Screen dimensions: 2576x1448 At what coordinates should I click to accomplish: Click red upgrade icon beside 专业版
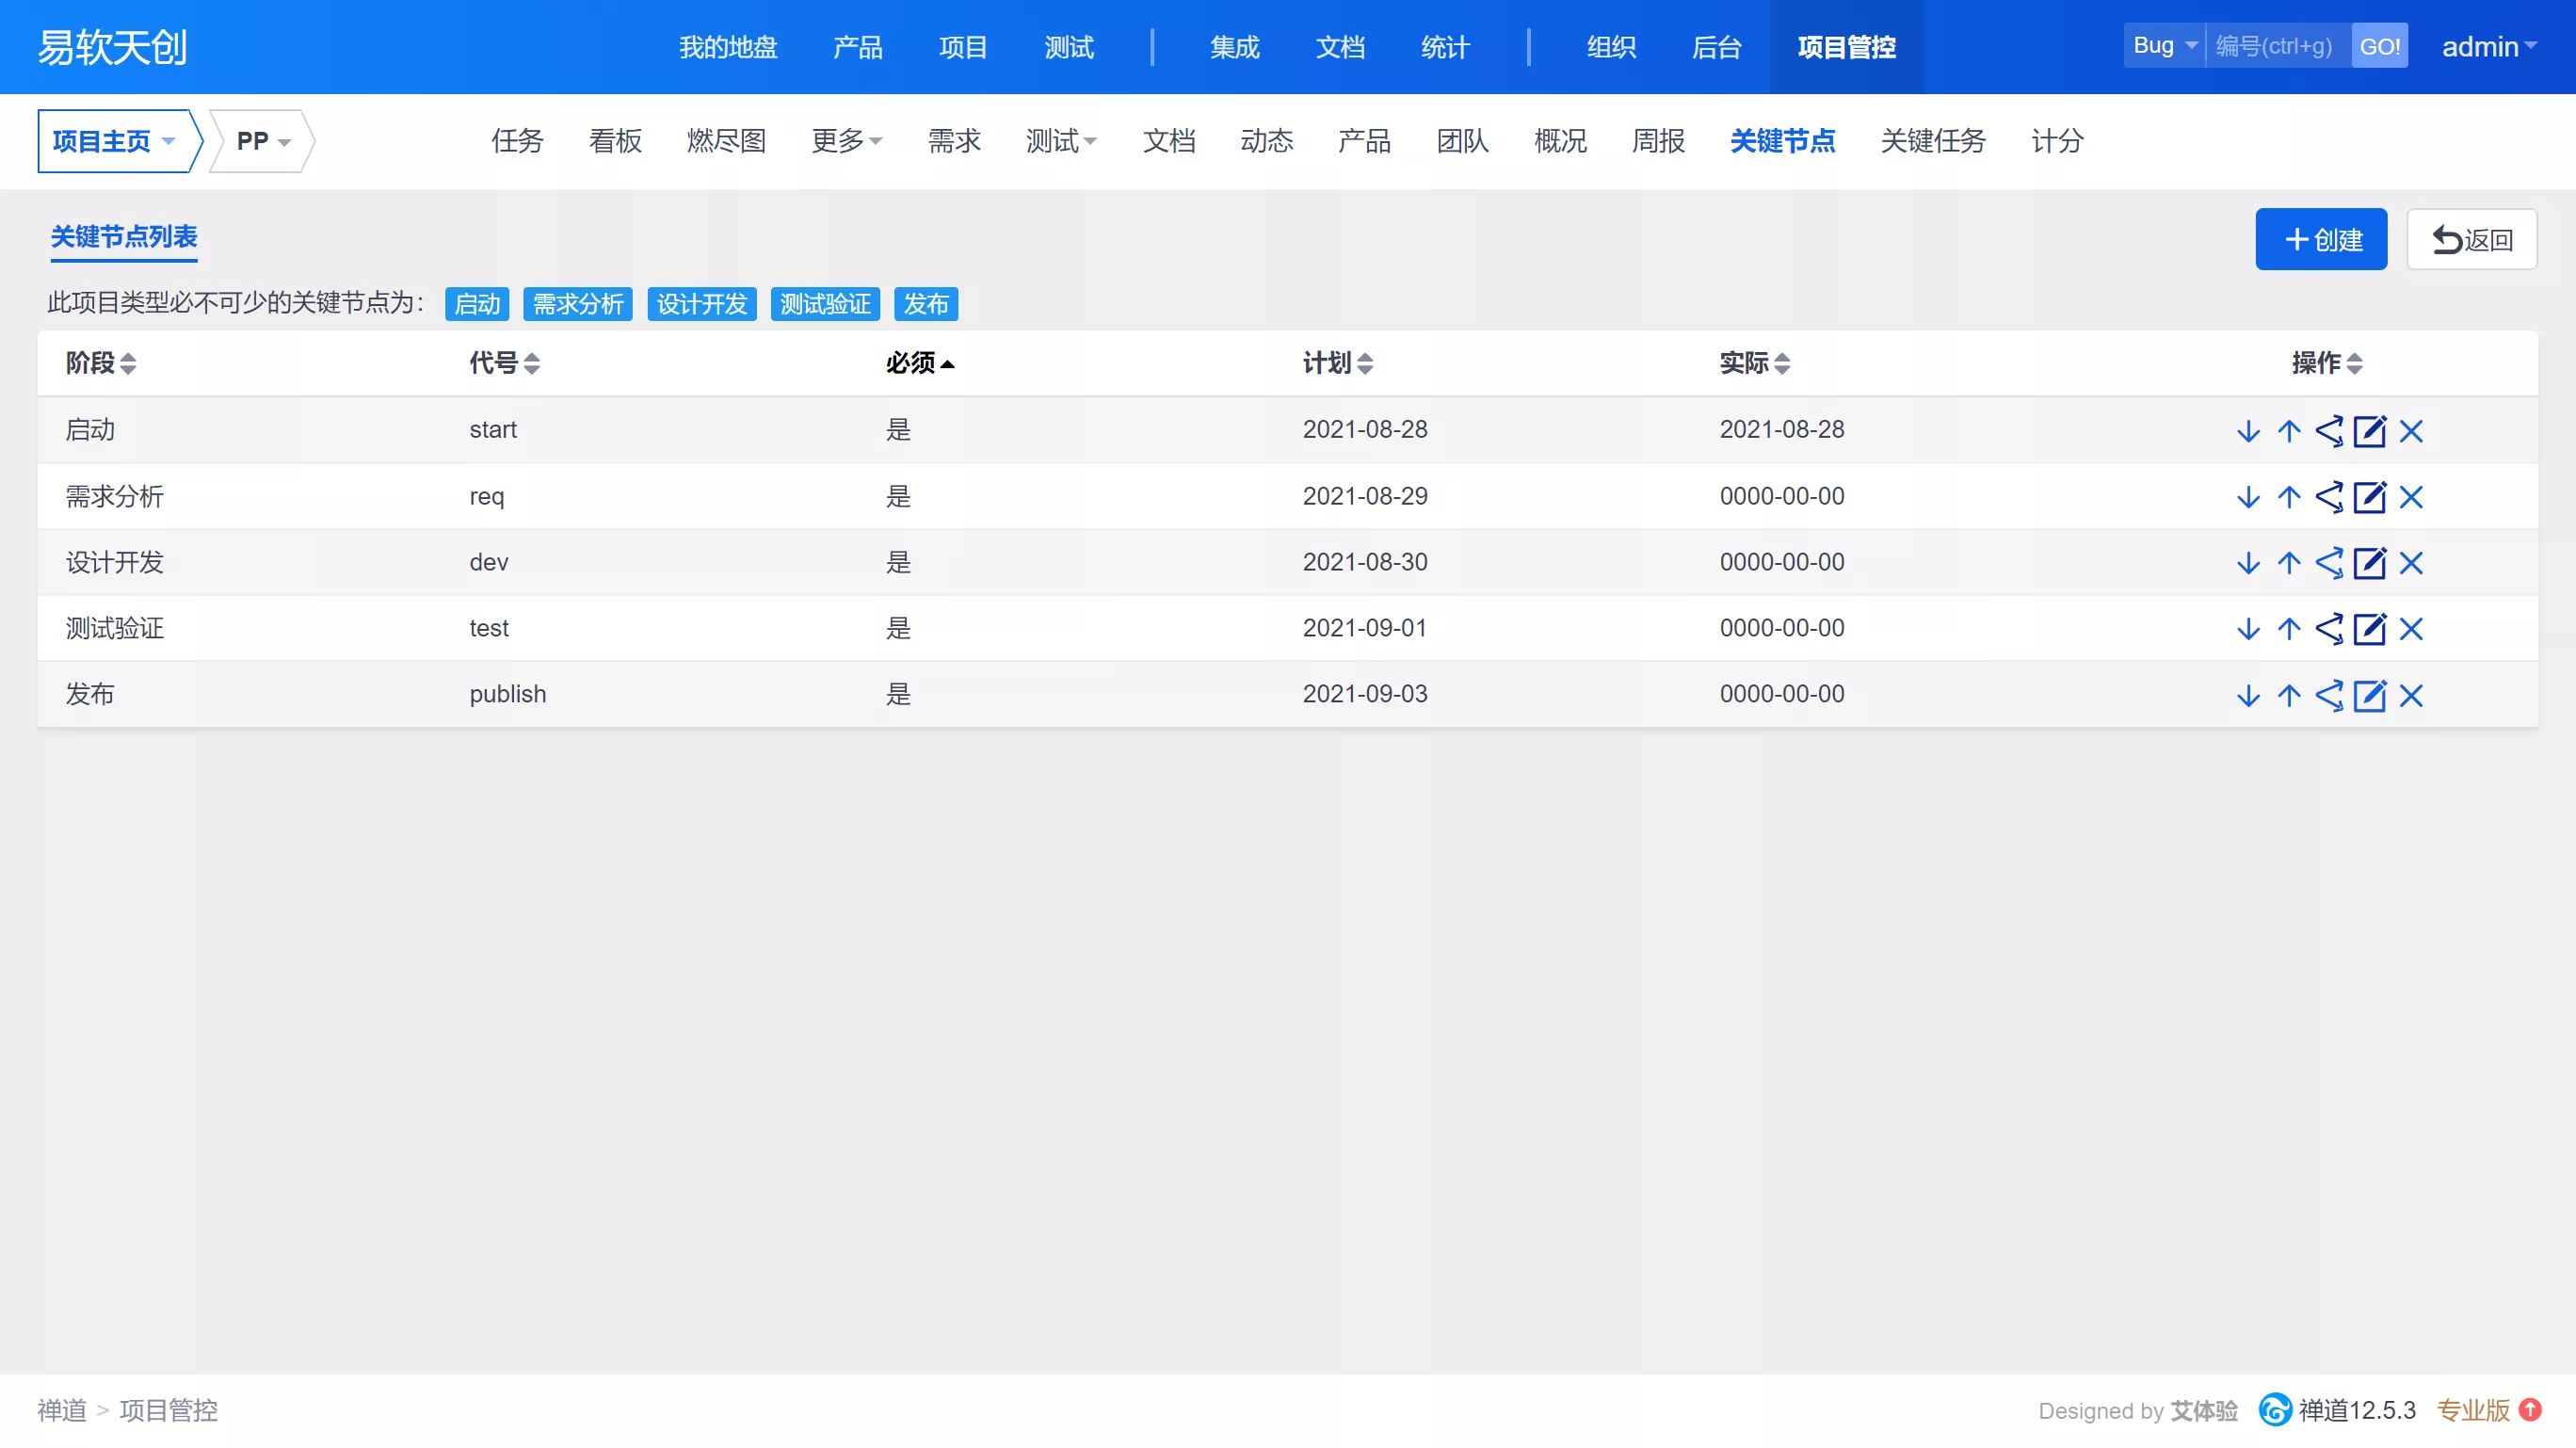(2530, 1410)
